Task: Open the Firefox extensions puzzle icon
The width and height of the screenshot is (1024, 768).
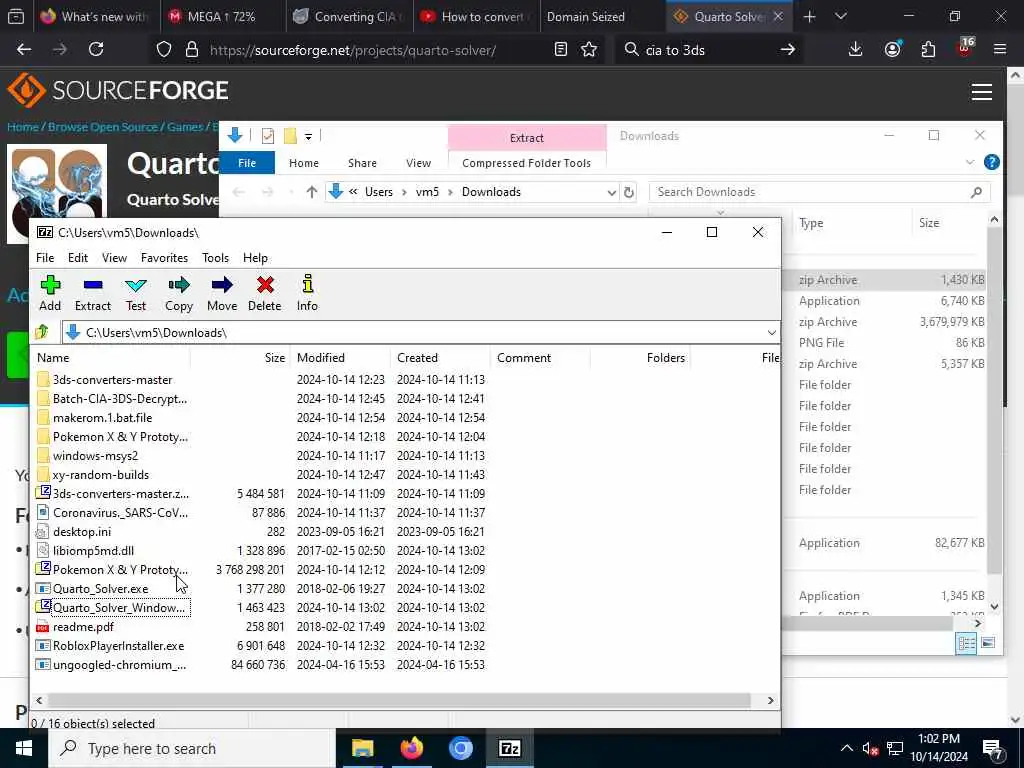Action: click(x=928, y=49)
